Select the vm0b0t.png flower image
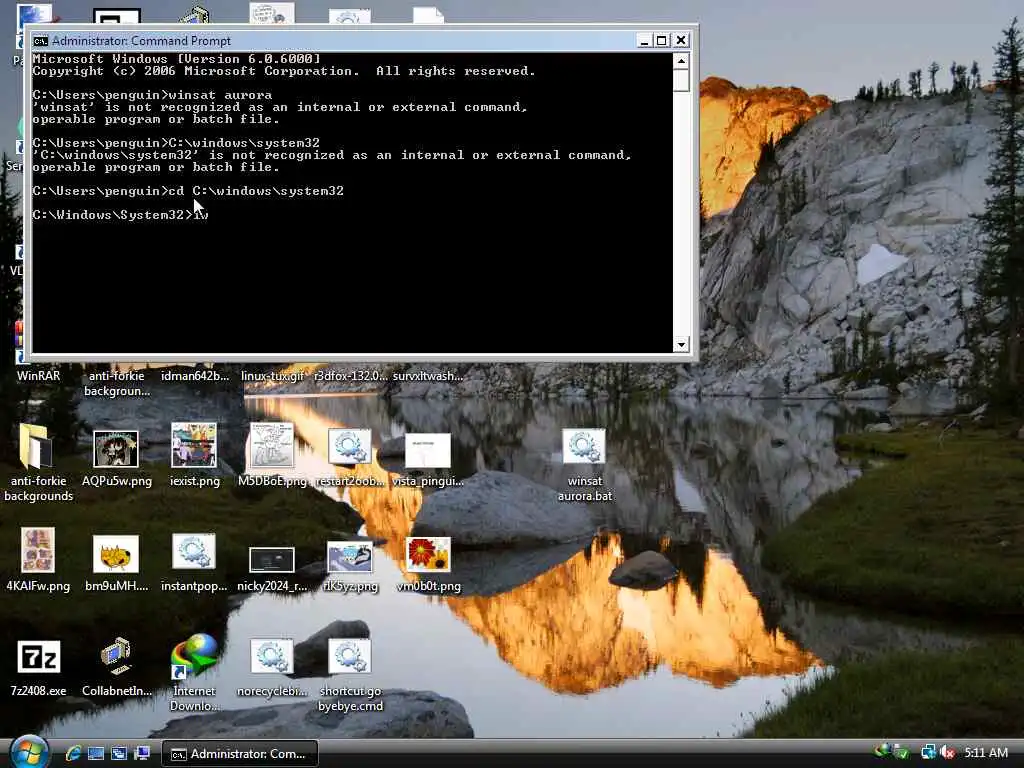1024x768 pixels. tap(428, 564)
